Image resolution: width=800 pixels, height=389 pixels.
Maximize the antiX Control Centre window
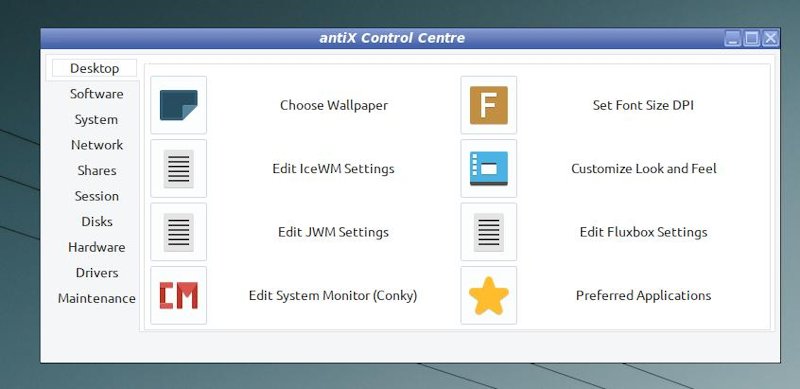coord(752,38)
